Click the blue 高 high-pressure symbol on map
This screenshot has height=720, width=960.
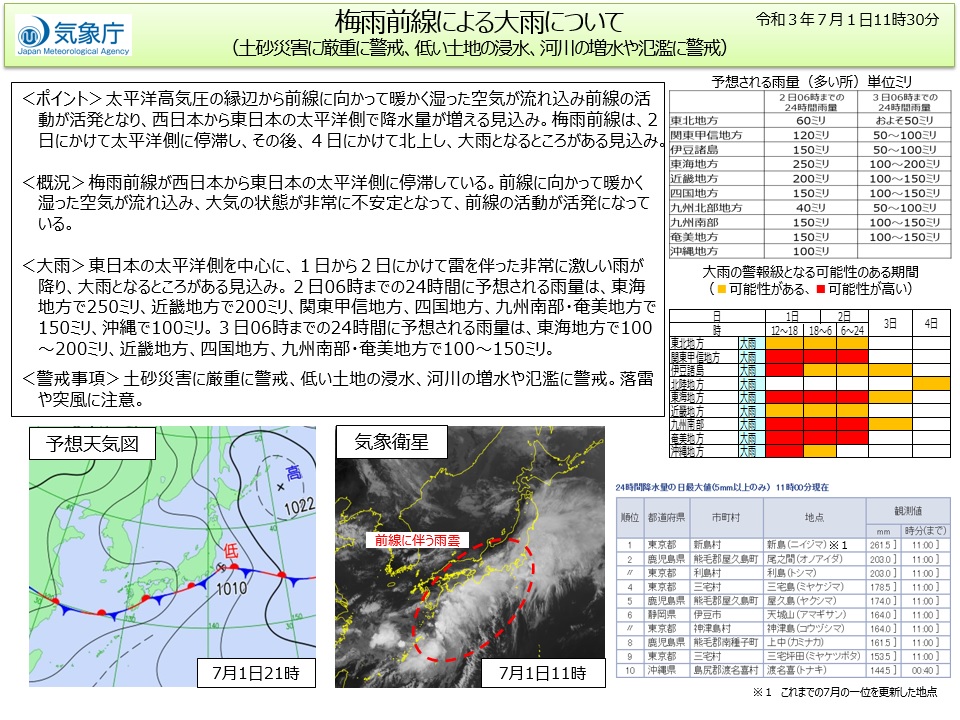pyautogui.click(x=294, y=472)
